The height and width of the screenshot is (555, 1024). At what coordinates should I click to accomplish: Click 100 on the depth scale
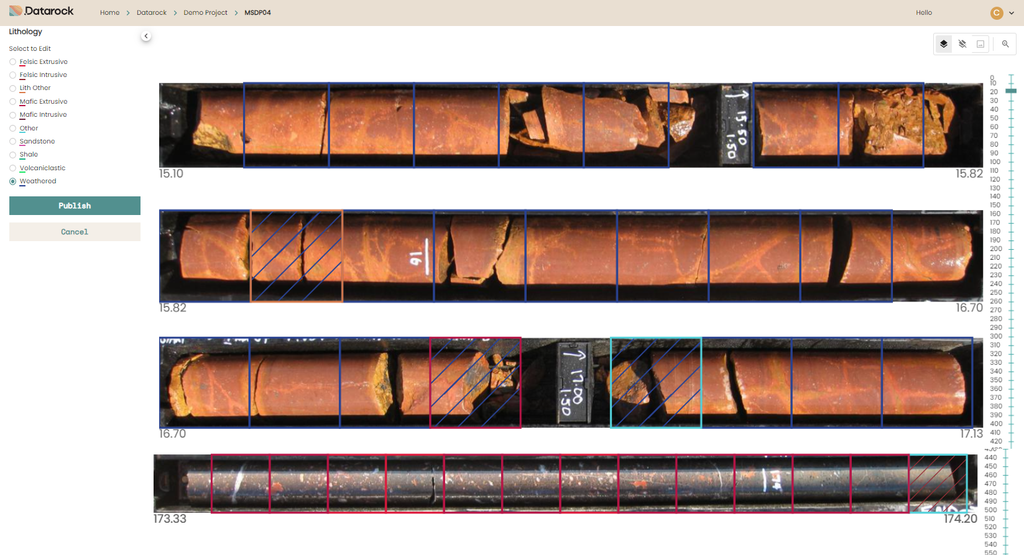coord(995,161)
